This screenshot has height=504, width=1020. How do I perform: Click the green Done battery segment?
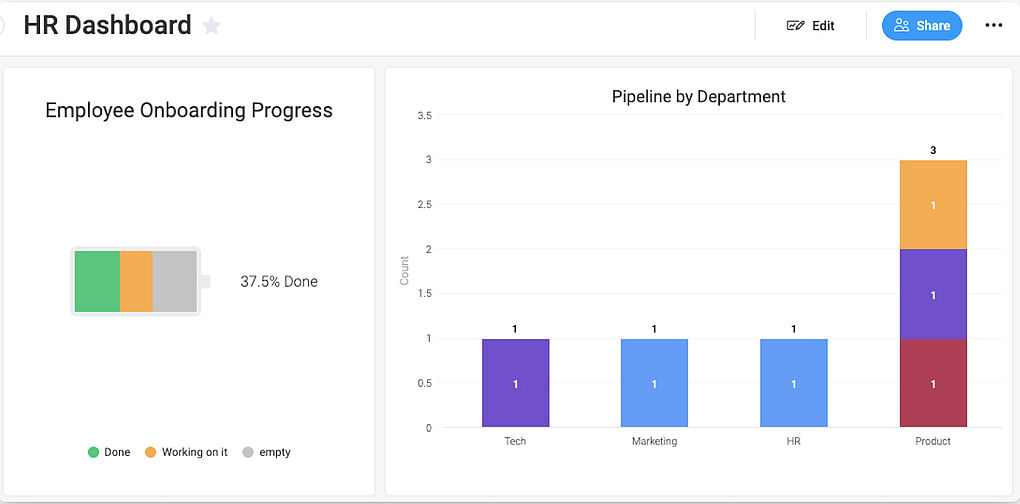[97, 282]
